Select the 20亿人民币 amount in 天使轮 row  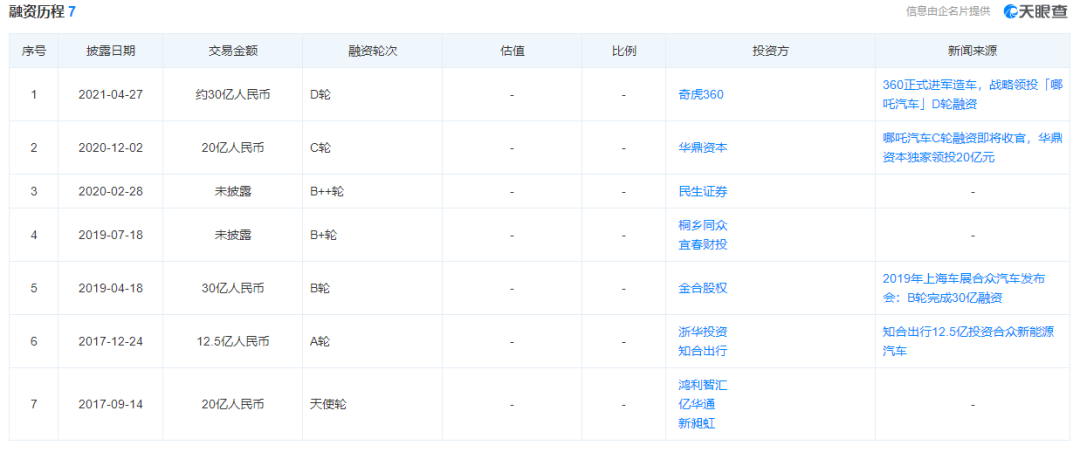232,404
